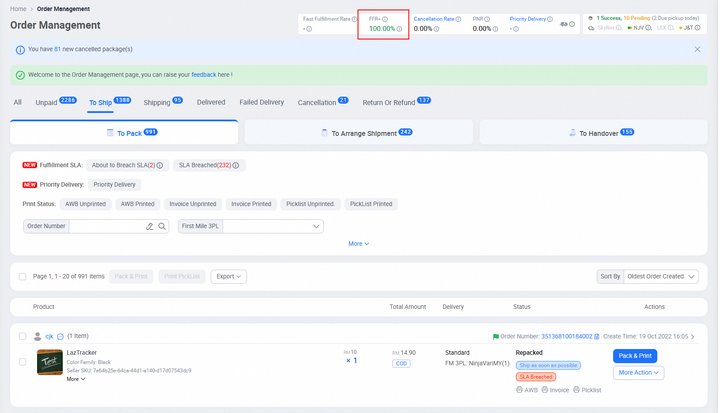Click the chat icon next to buyer cjk

(x=60, y=337)
